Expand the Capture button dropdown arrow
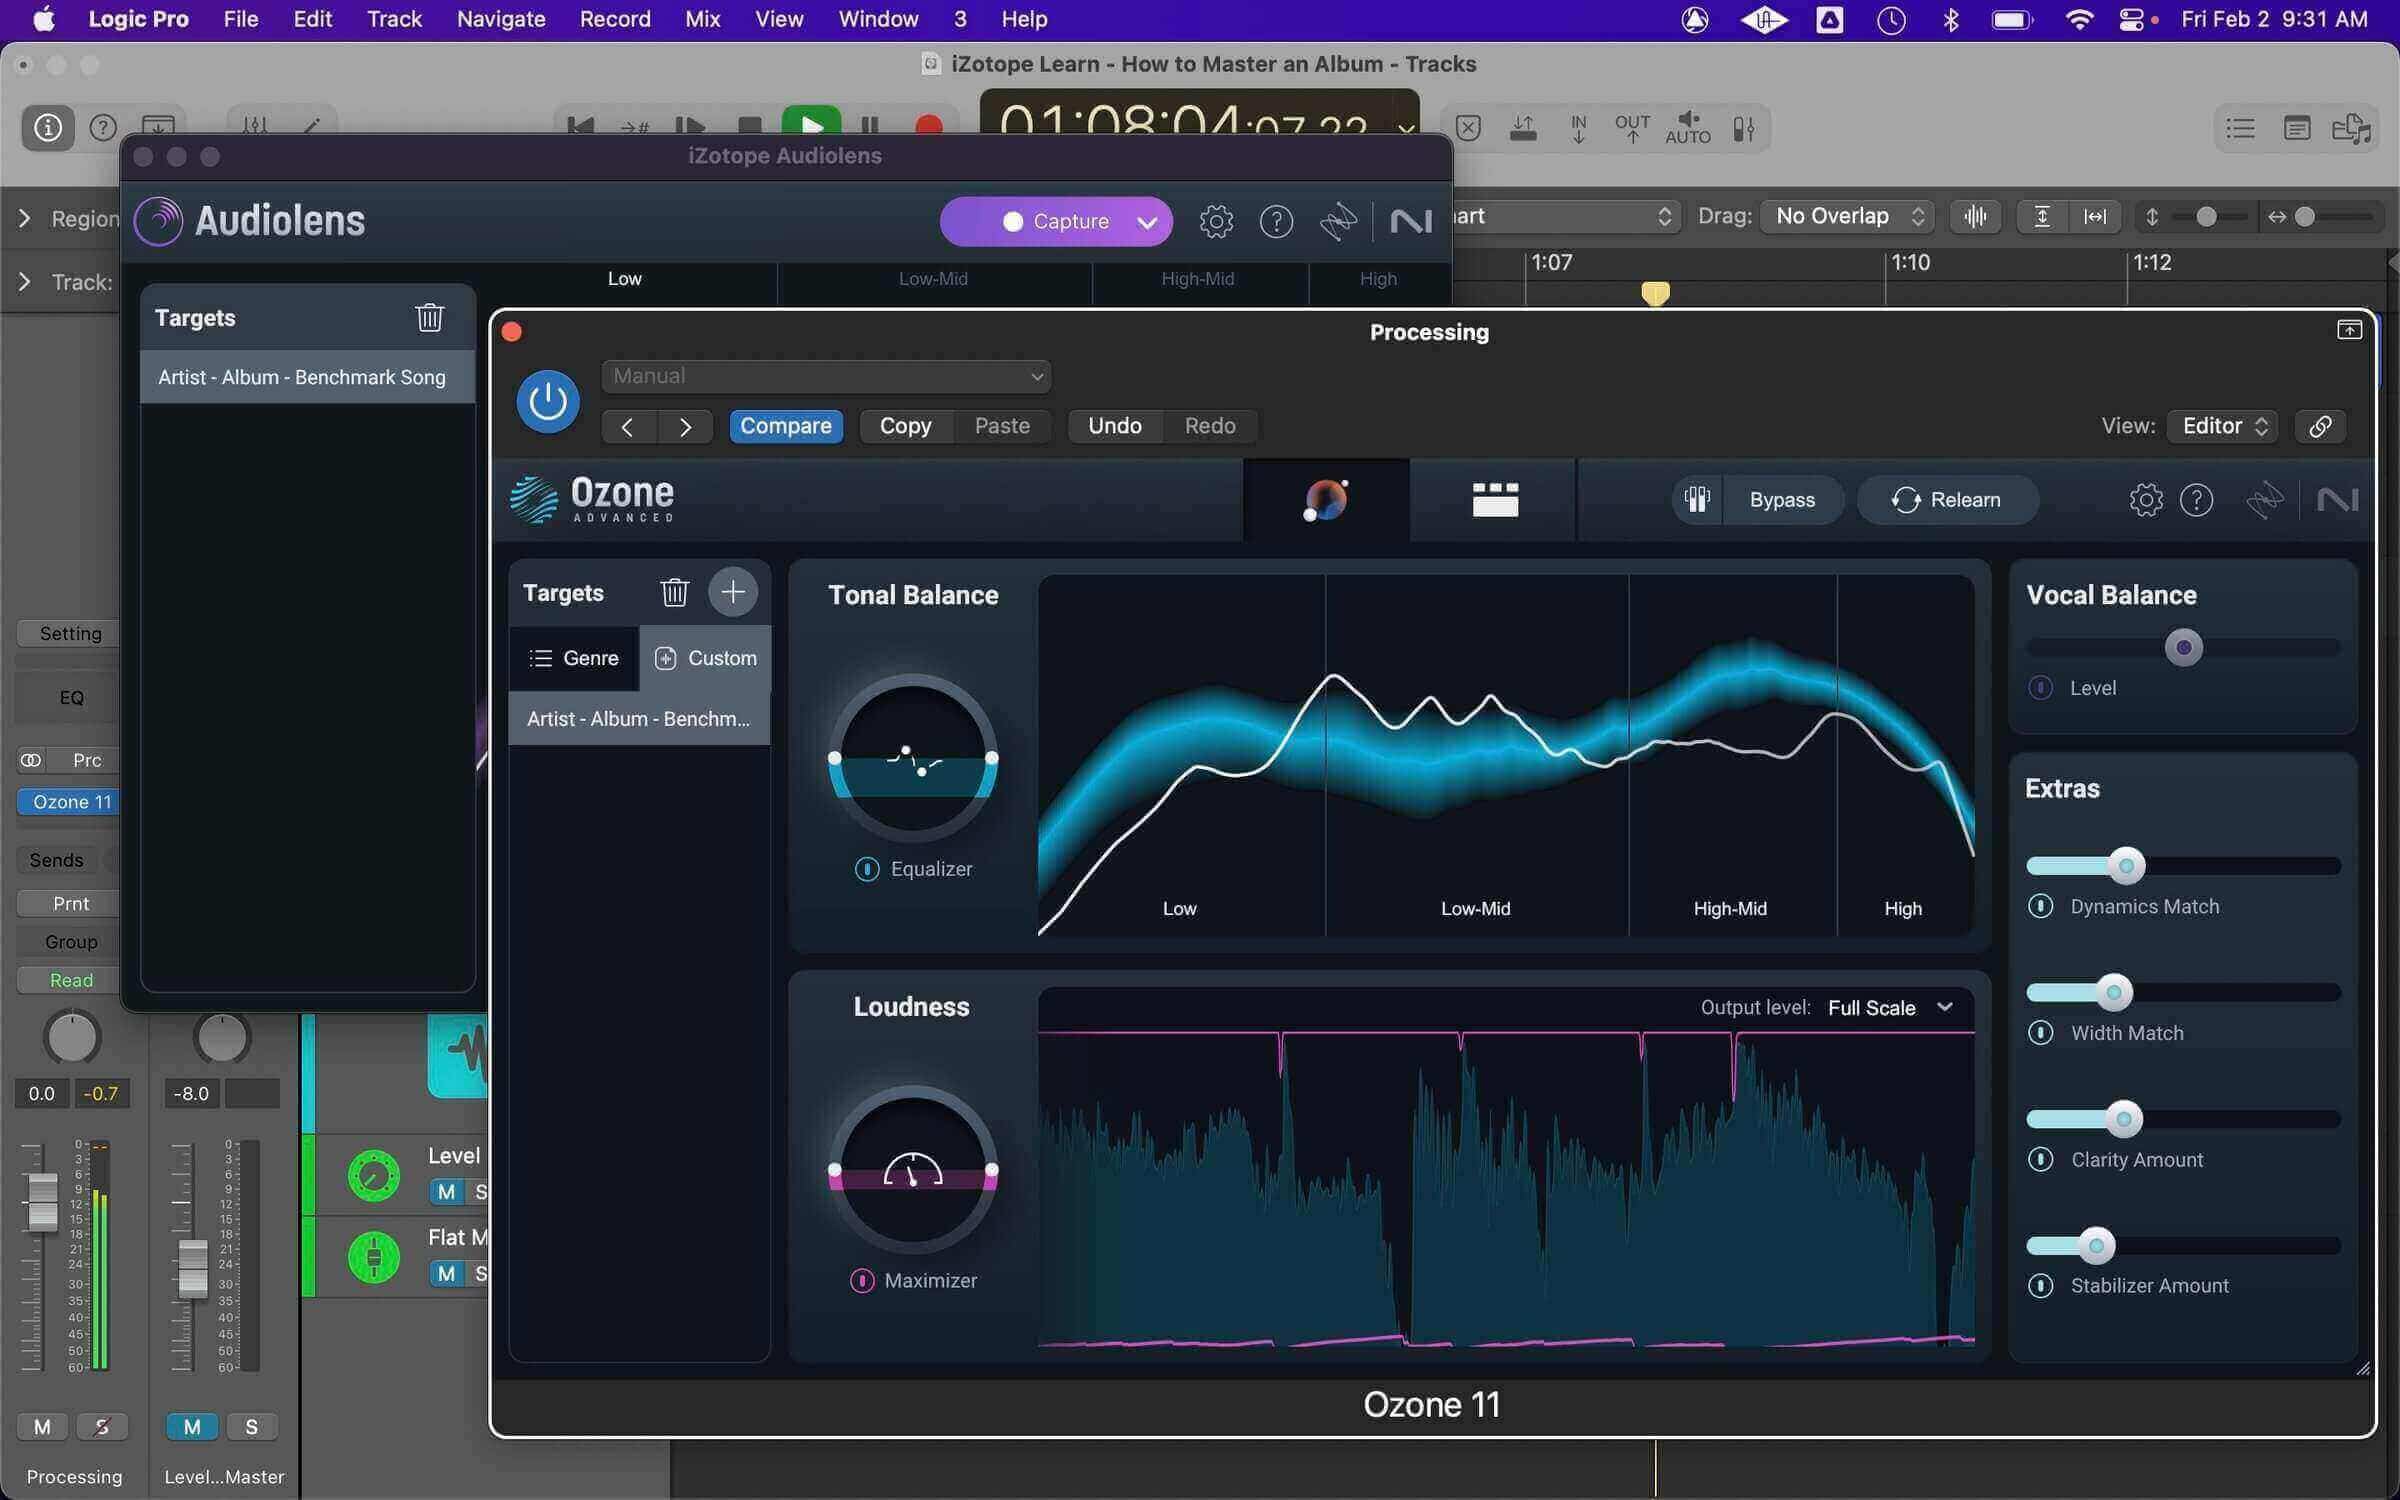The height and width of the screenshot is (1500, 2400). (x=1147, y=221)
